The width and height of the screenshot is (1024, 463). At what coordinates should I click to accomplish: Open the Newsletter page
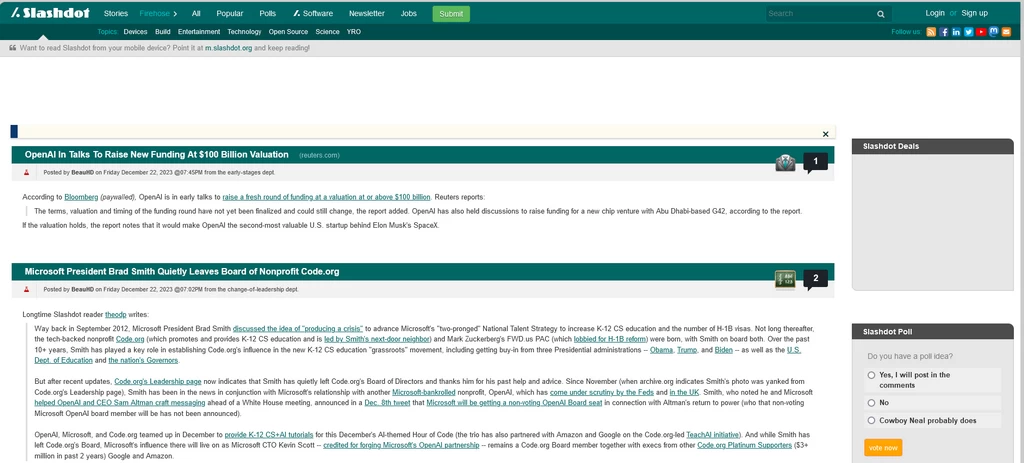[366, 13]
